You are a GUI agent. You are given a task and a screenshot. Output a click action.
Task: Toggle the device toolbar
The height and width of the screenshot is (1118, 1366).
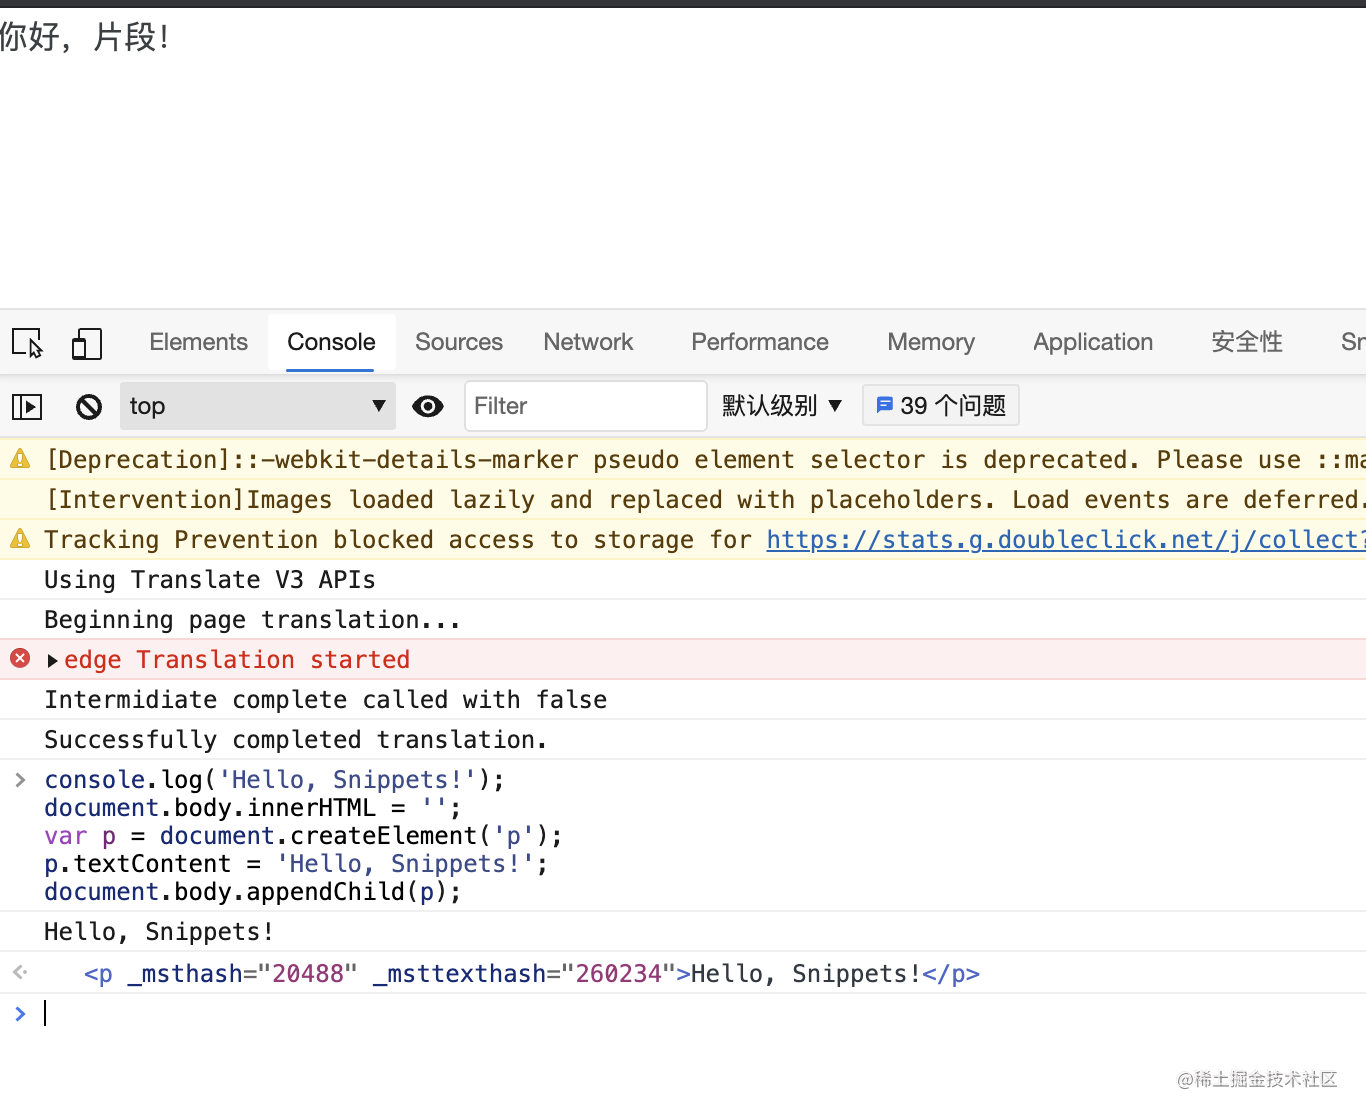coord(87,342)
